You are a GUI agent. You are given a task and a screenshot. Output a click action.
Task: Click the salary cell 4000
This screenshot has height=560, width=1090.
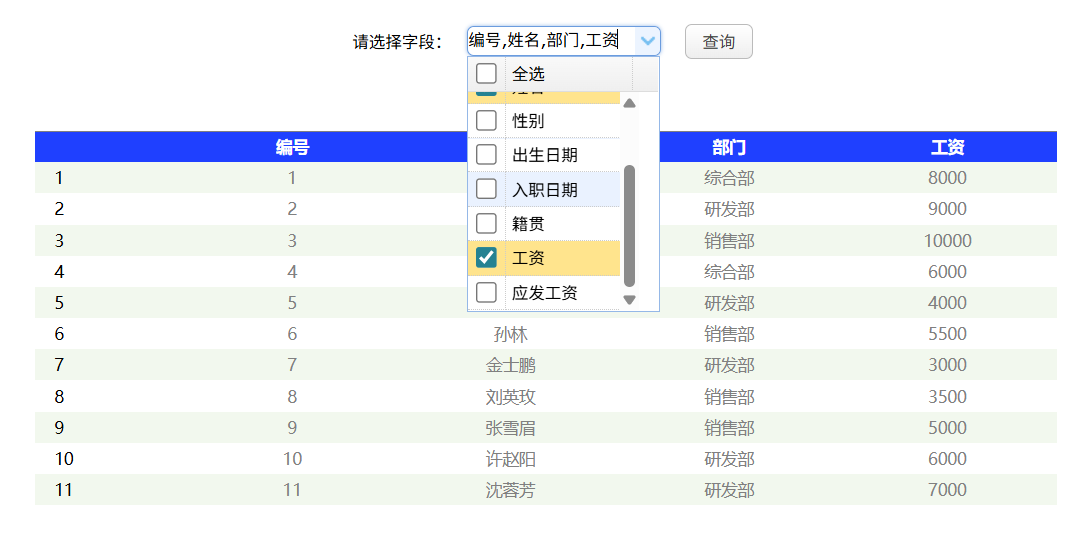[947, 303]
